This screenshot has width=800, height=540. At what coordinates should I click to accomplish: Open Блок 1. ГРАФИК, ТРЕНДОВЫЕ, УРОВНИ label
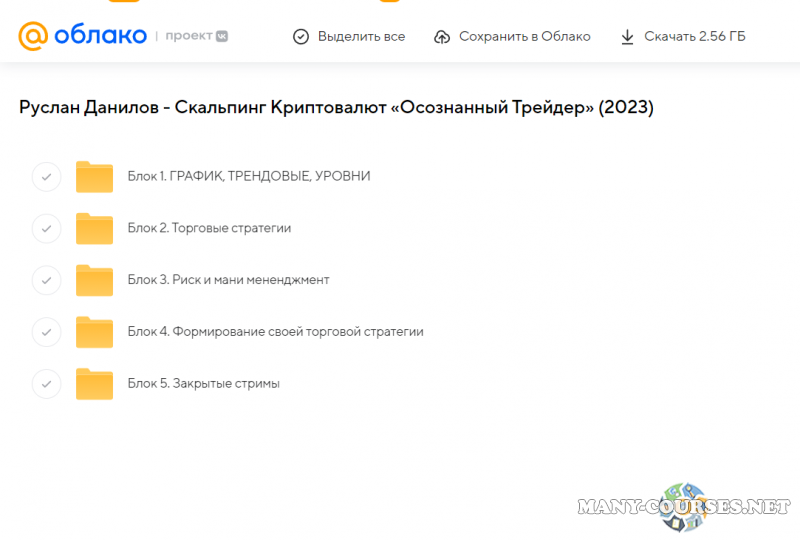point(249,177)
